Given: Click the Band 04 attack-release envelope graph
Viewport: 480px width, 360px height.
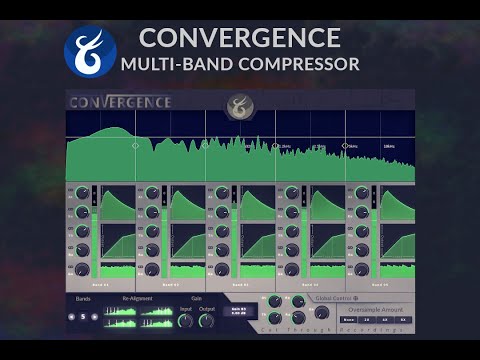Looking at the screenshot, I should pyautogui.click(x=328, y=203).
